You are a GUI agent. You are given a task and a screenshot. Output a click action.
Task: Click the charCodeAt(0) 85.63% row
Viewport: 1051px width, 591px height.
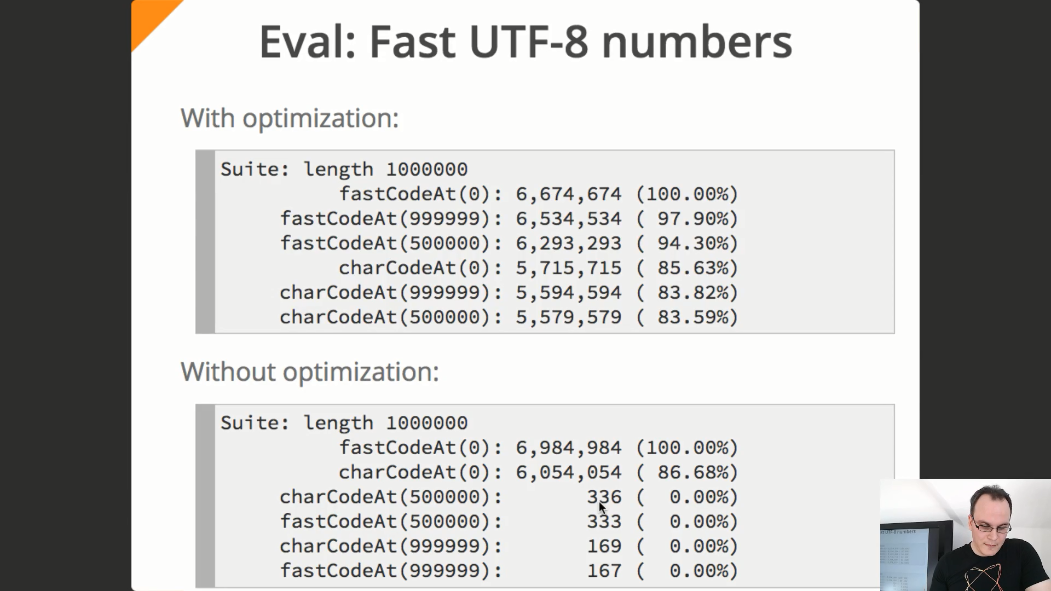[x=538, y=268]
